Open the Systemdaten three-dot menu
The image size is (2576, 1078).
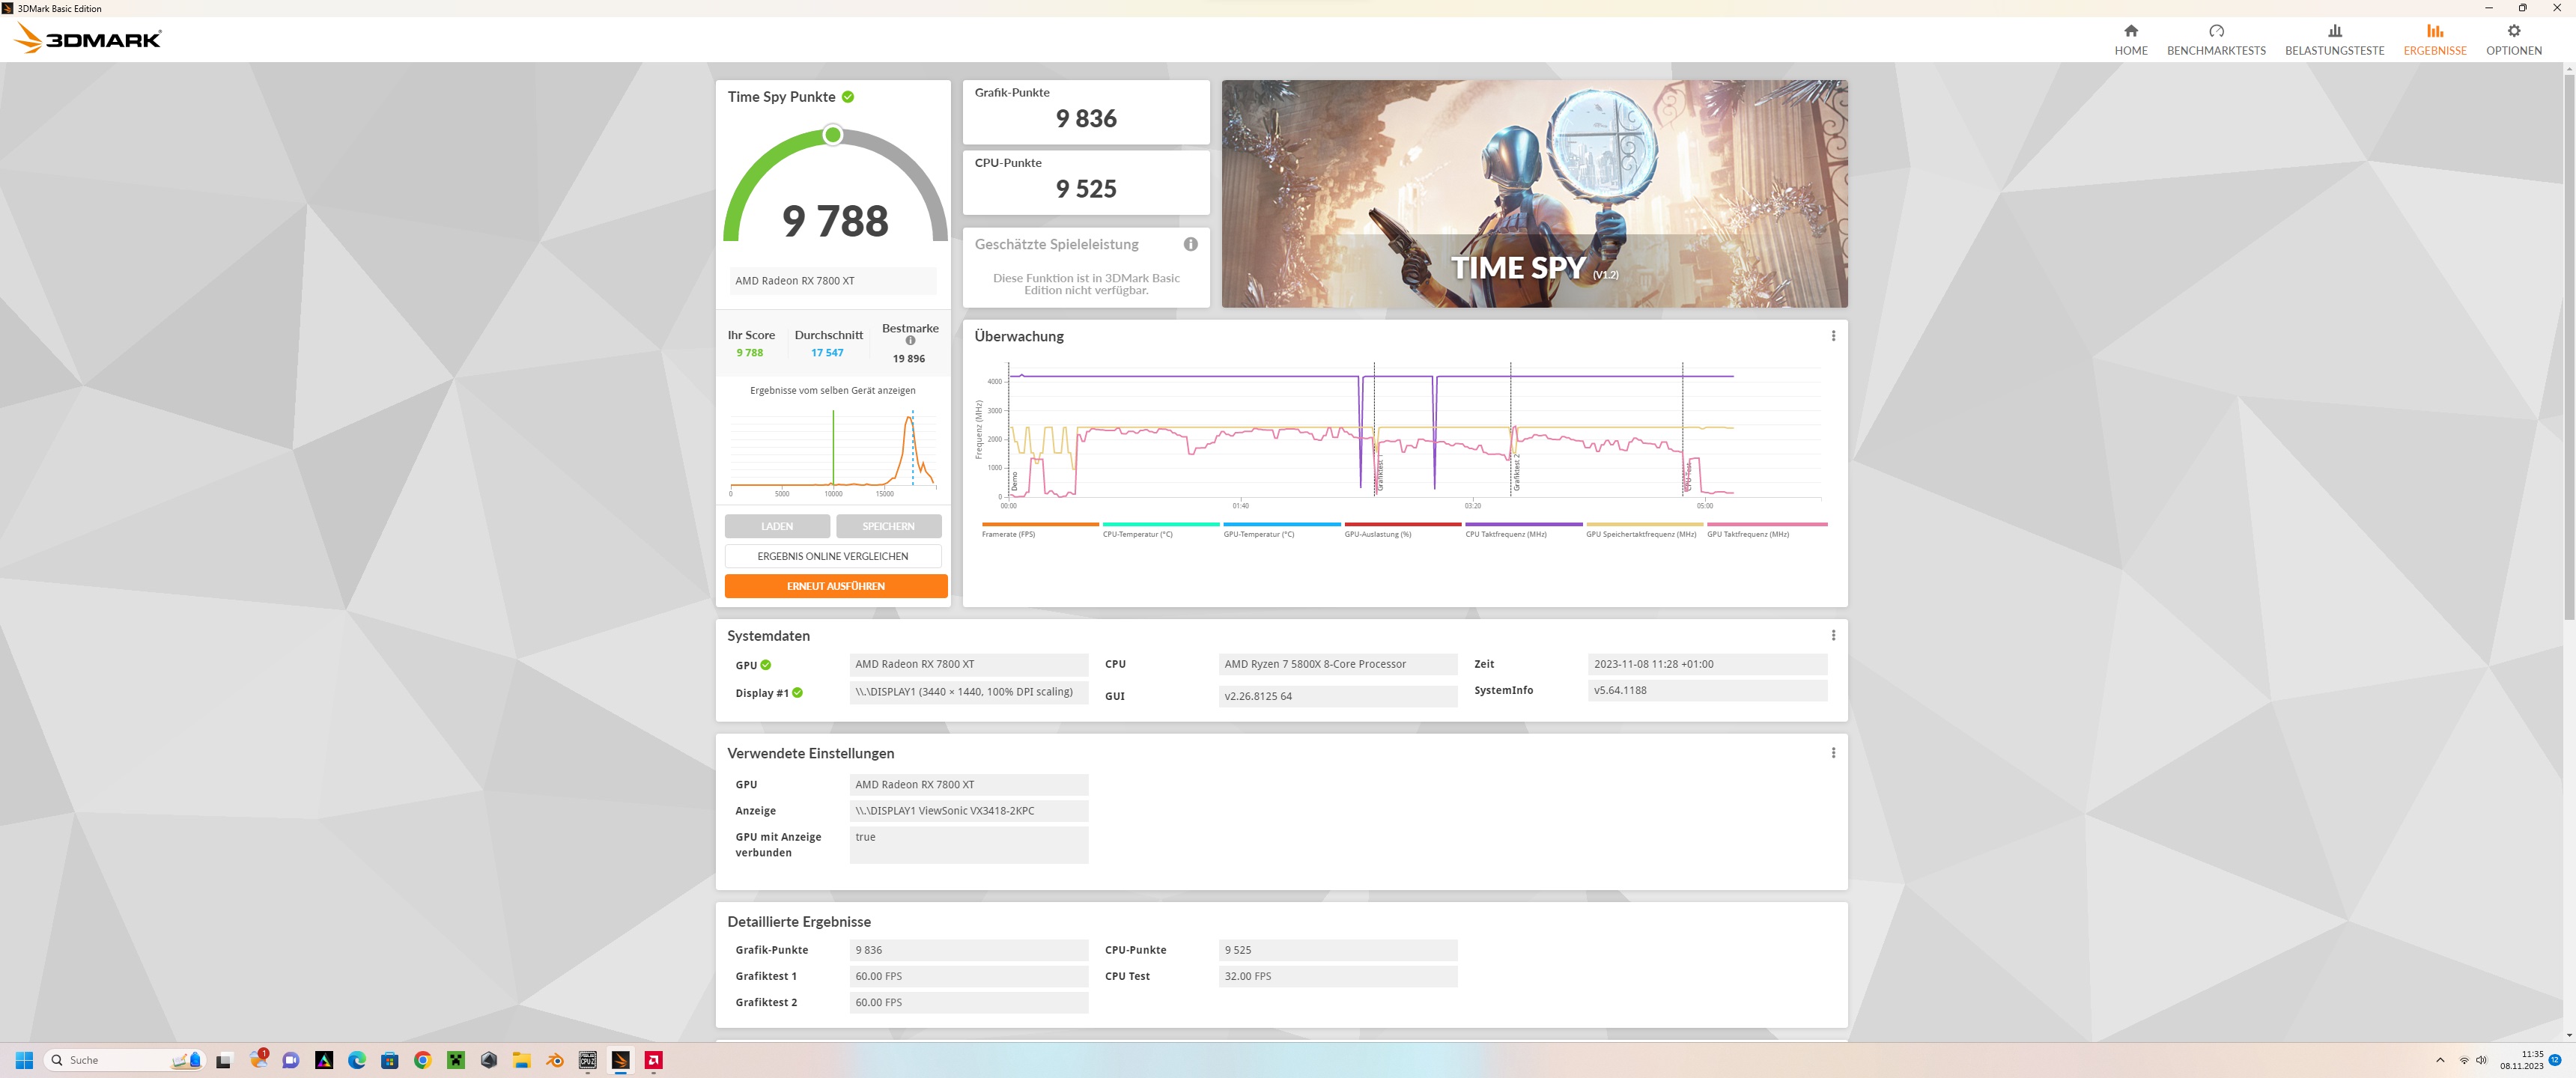point(1833,636)
